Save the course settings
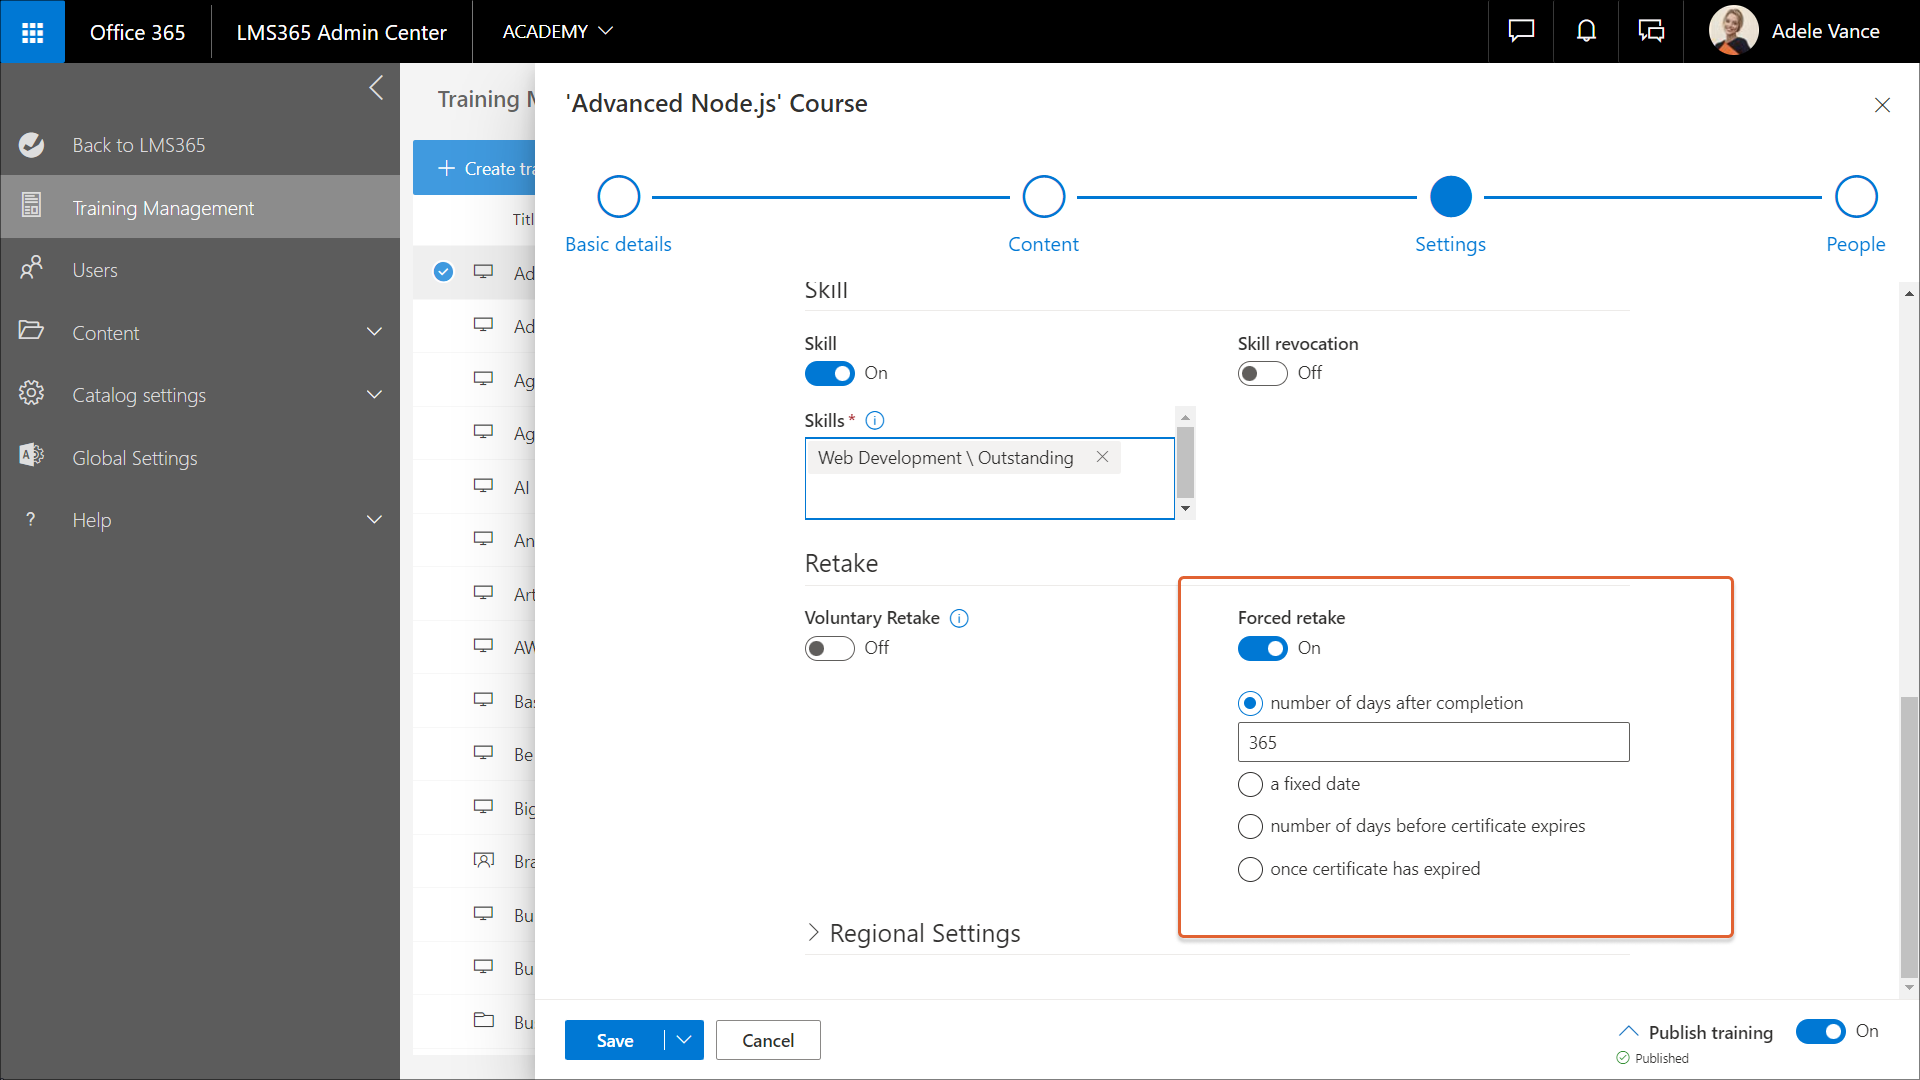1920x1080 pixels. (614, 1040)
